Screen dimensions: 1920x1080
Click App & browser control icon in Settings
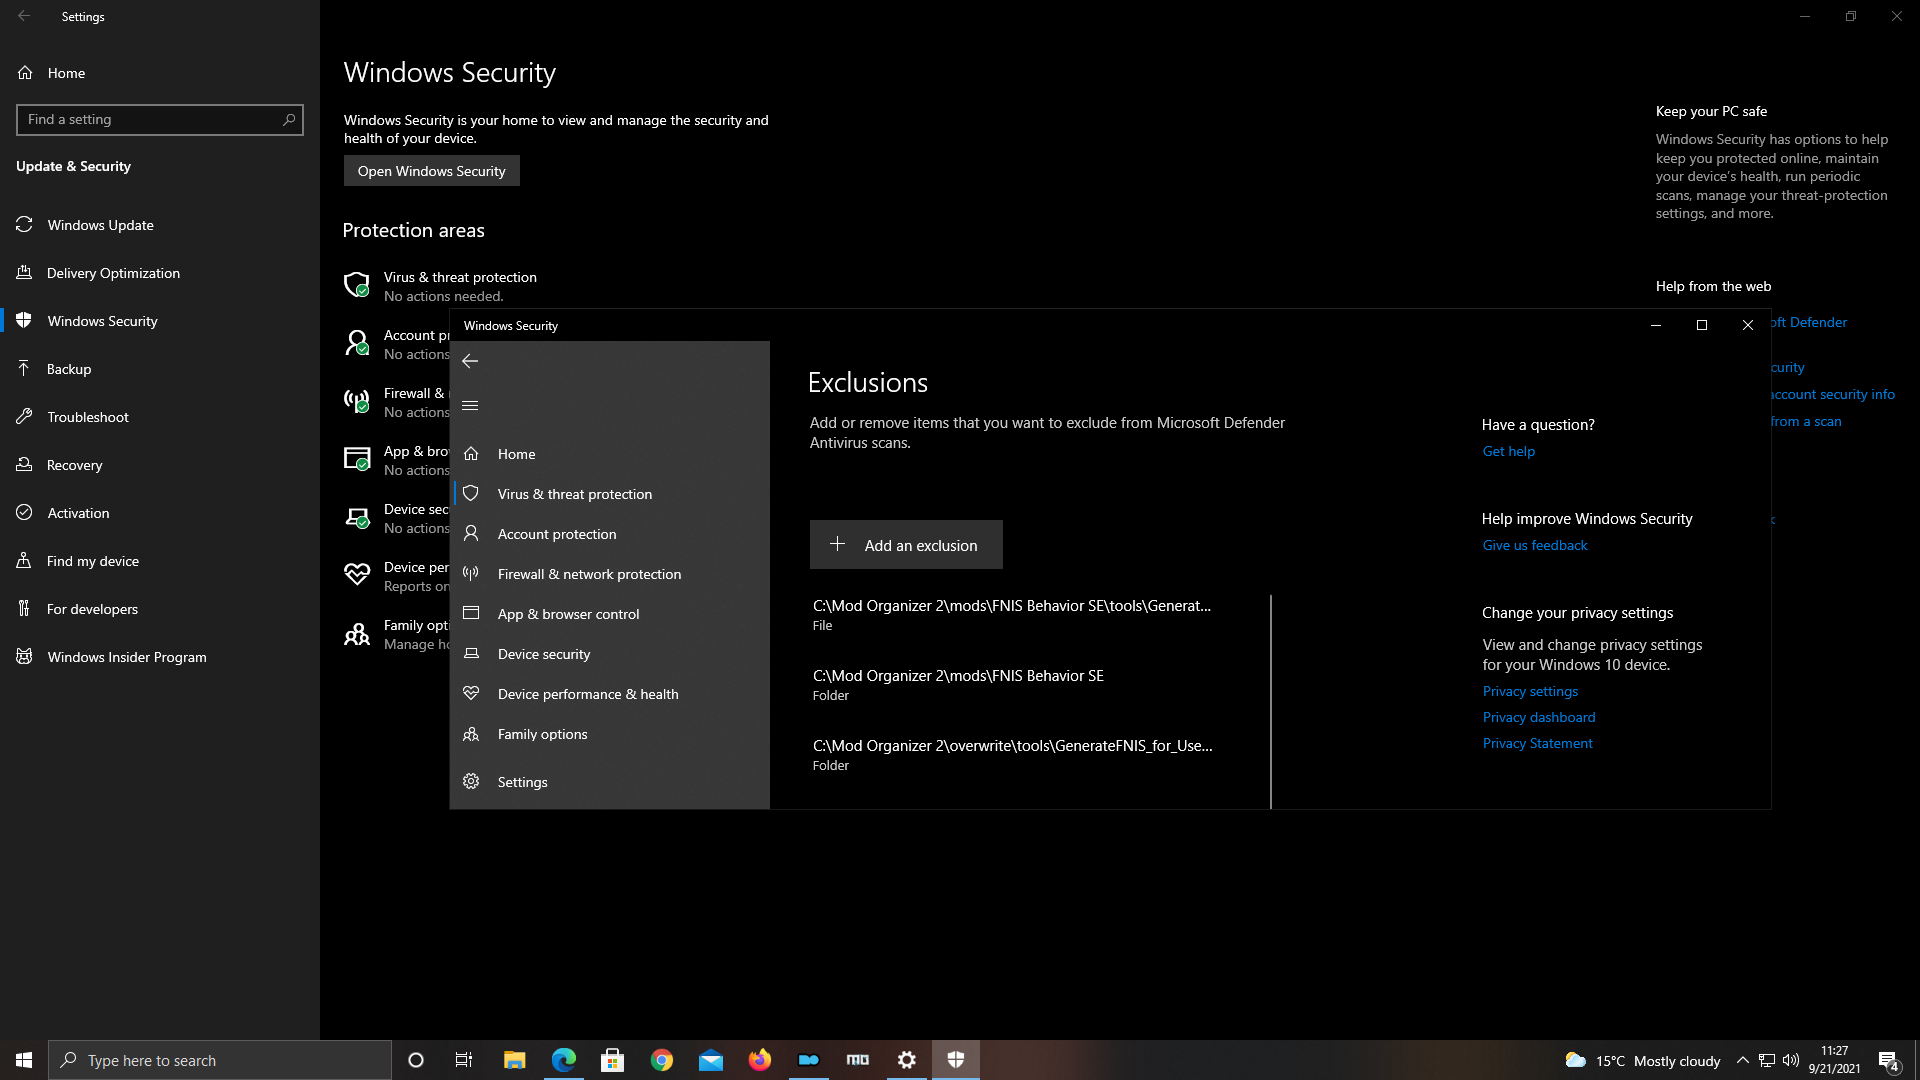357,459
